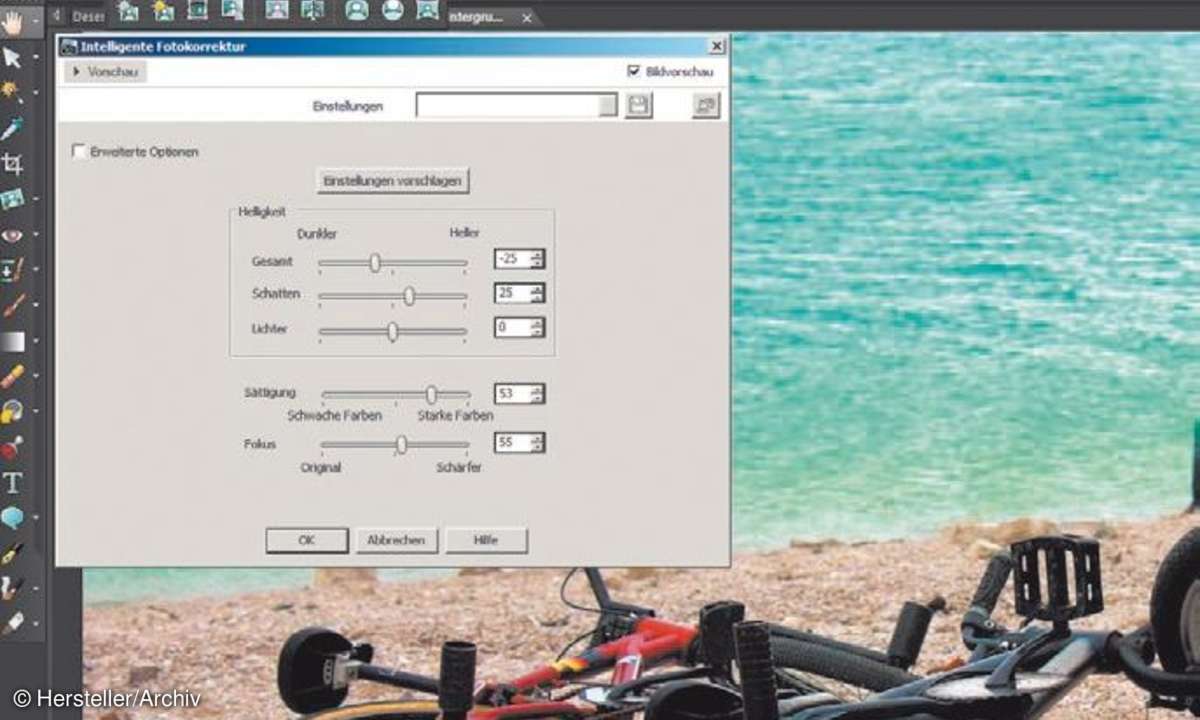Open the Hilfe button
Viewport: 1200px width, 720px height.
pyautogui.click(x=486, y=540)
